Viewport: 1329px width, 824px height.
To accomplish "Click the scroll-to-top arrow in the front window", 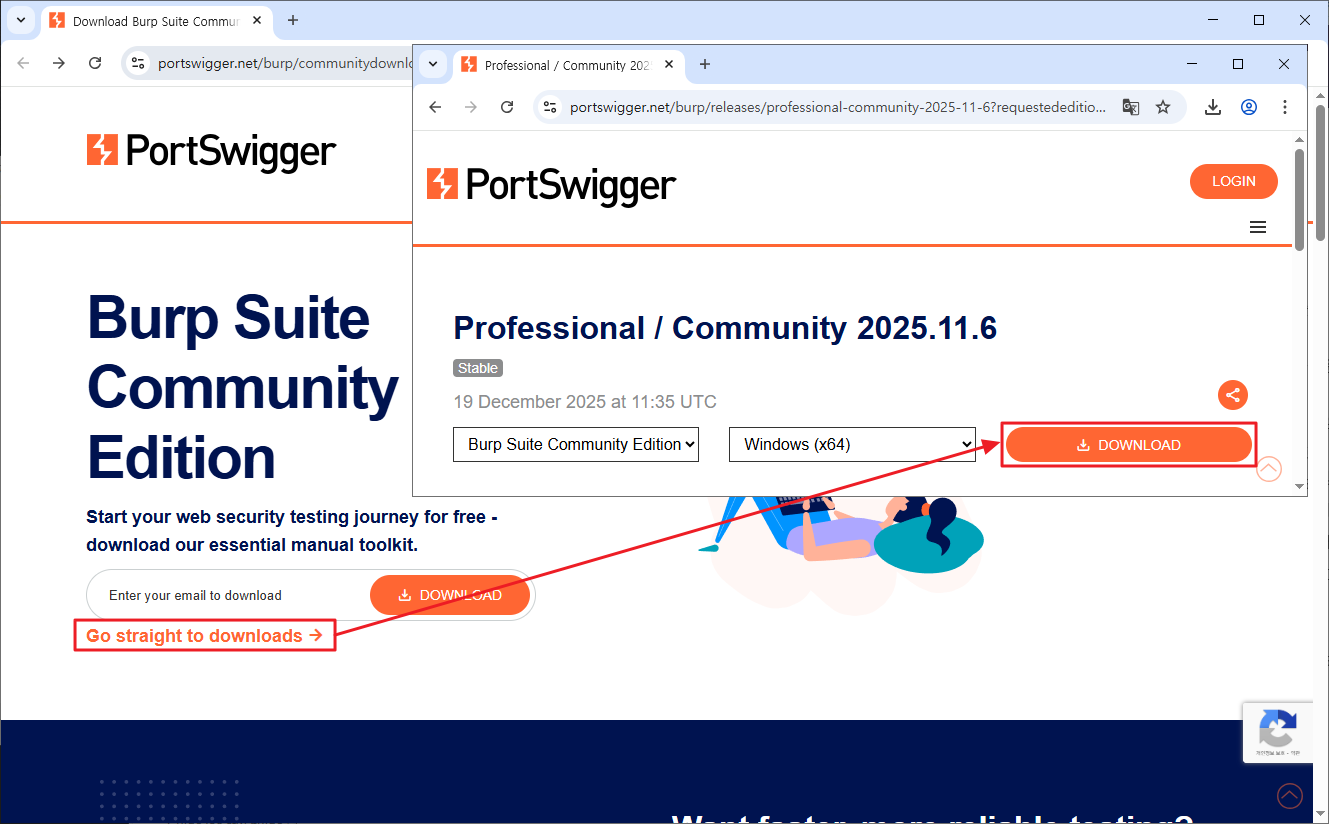I will click(x=1269, y=469).
